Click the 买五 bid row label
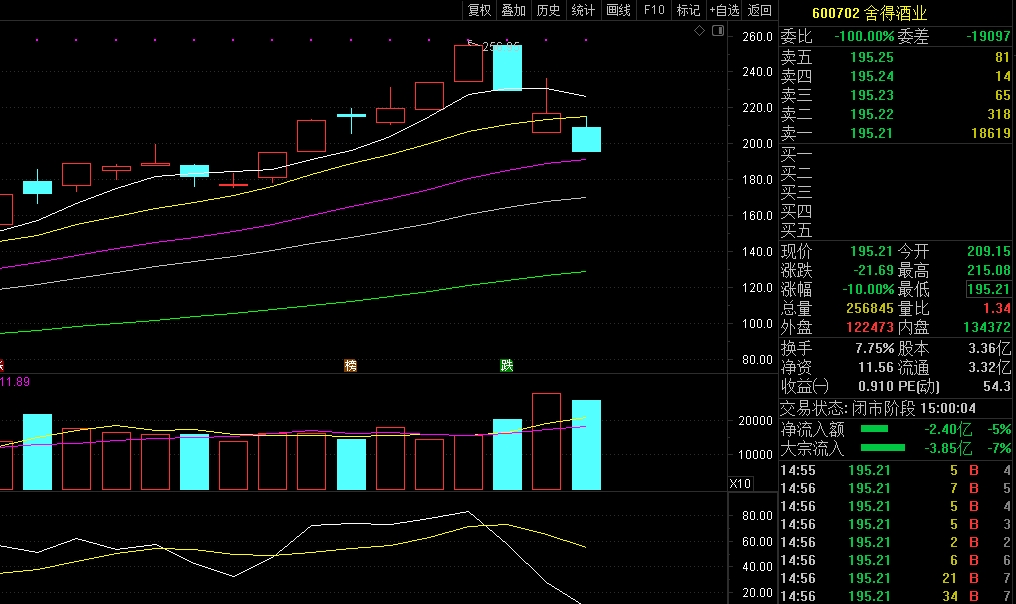1016x604 pixels. 796,230
